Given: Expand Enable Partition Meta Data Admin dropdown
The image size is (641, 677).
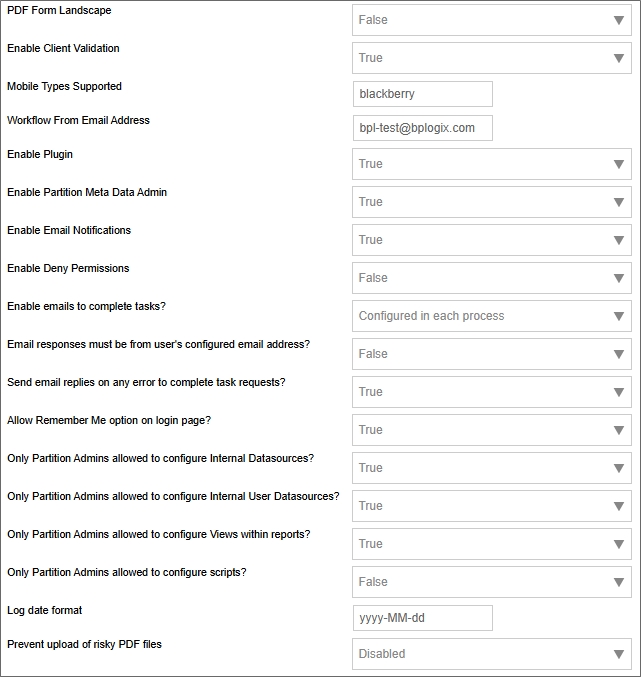Looking at the screenshot, I should point(491,202).
